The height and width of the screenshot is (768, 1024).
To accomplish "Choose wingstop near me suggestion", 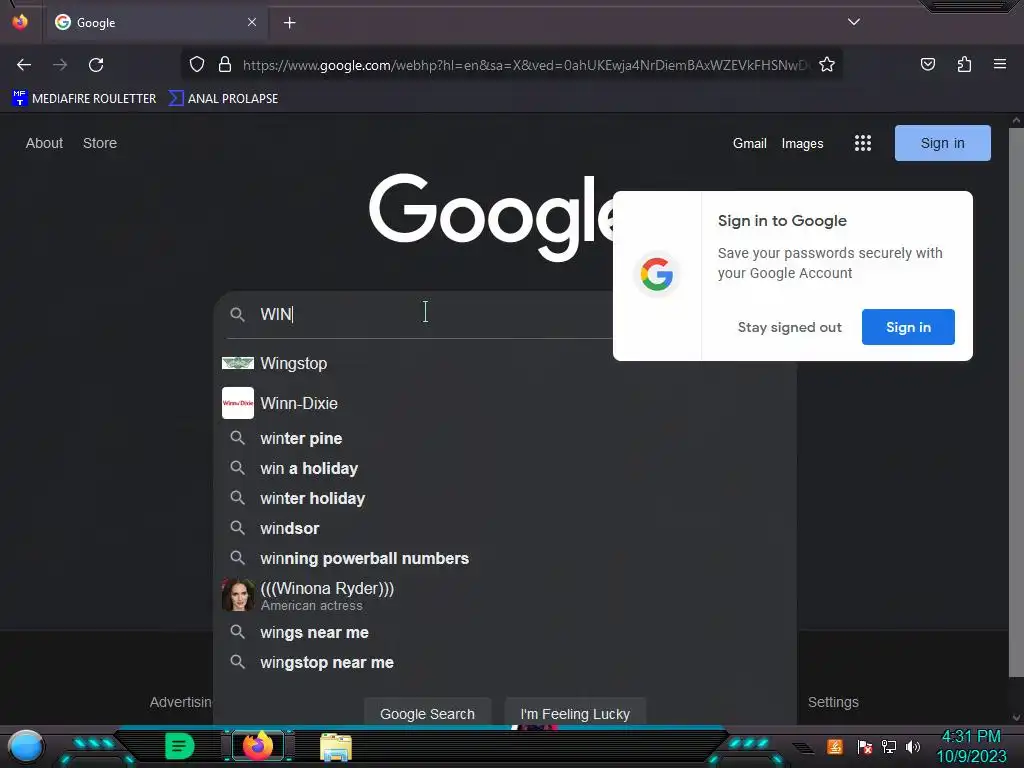I will tap(505, 662).
